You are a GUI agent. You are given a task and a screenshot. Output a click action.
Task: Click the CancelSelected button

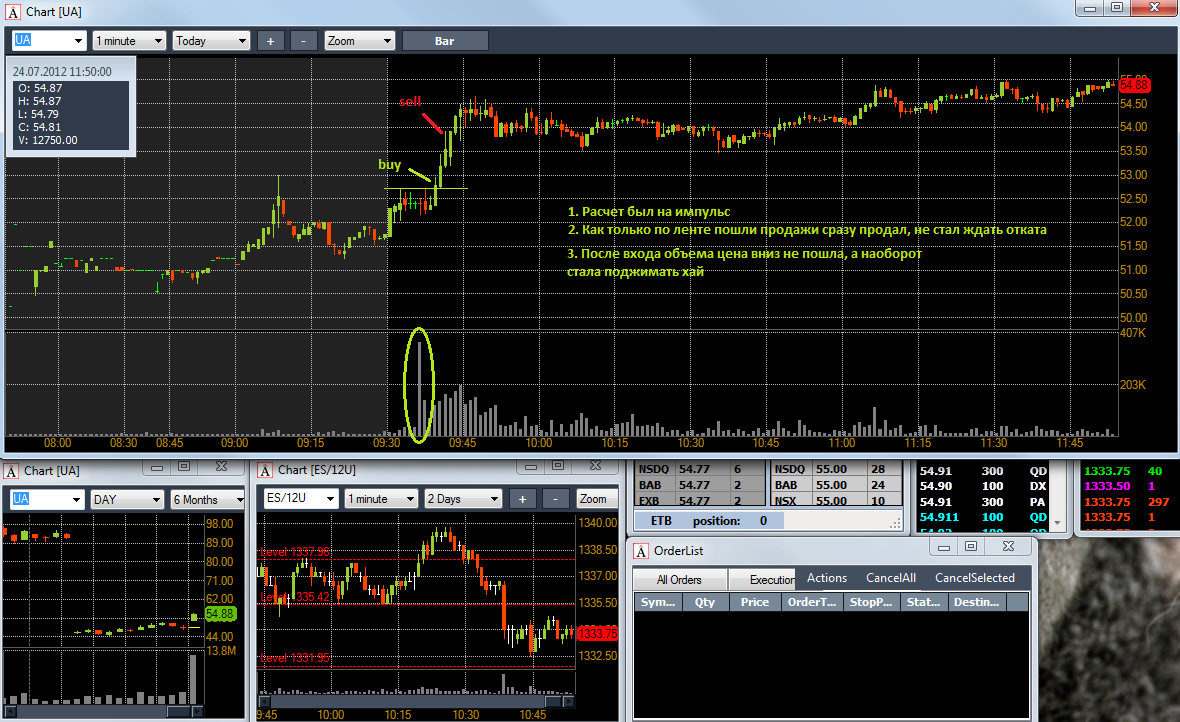[975, 577]
